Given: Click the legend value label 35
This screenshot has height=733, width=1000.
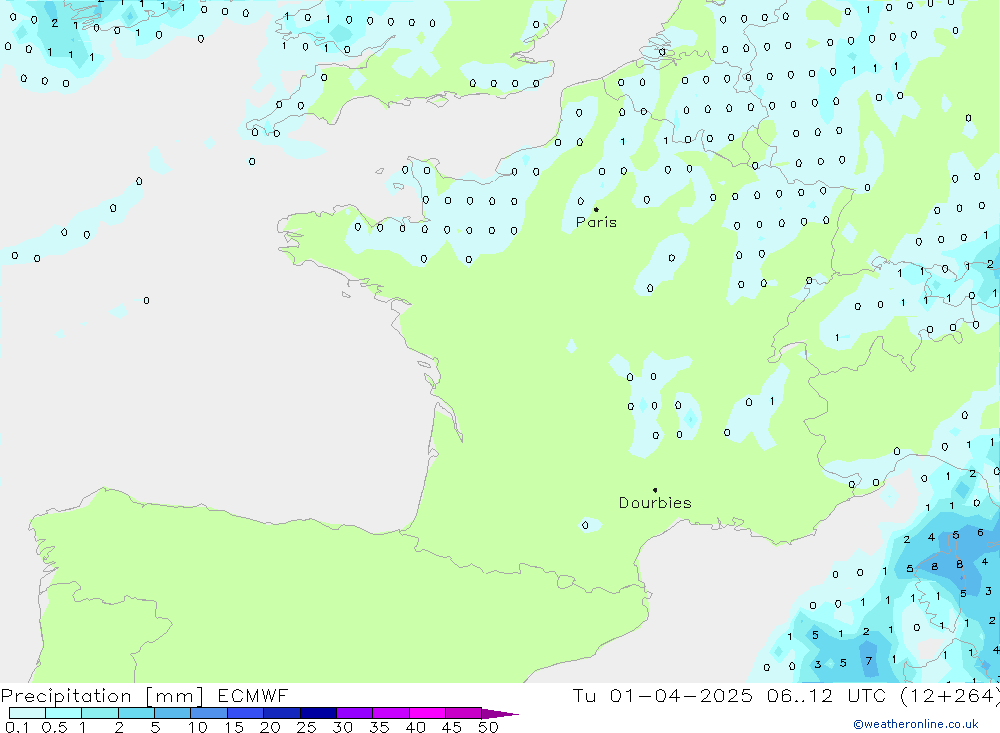Looking at the screenshot, I should [379, 727].
